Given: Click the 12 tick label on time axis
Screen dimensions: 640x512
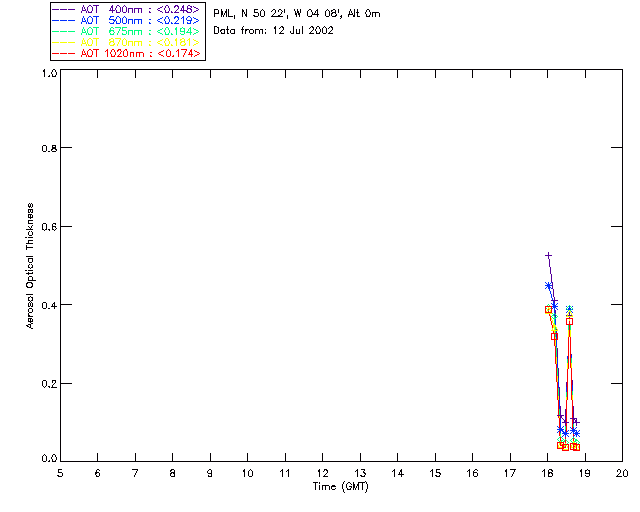Looking at the screenshot, I should click(322, 472).
